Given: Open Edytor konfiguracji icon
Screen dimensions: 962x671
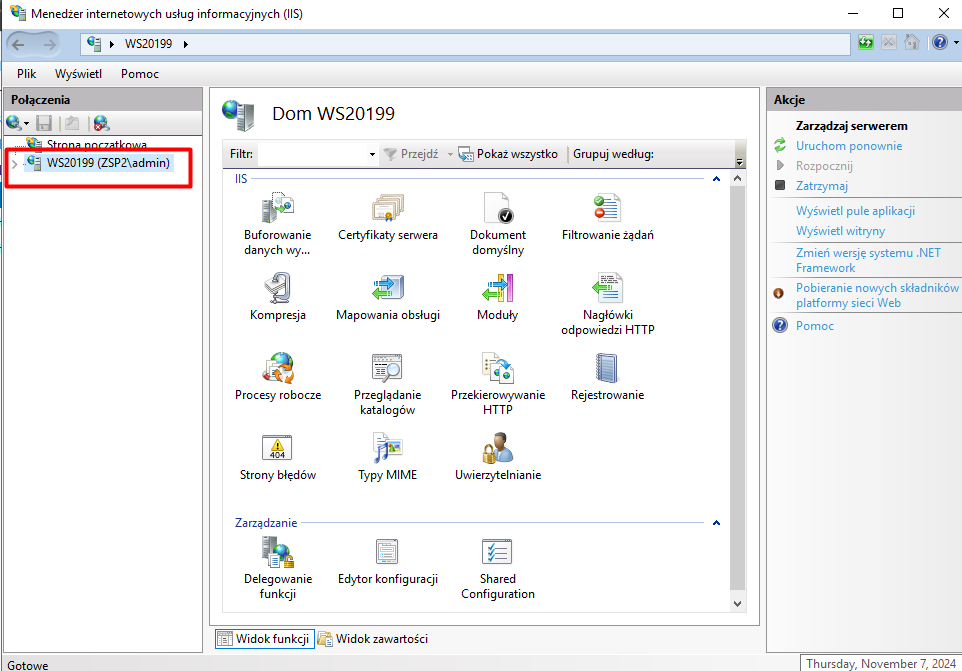Looking at the screenshot, I should point(388,552).
